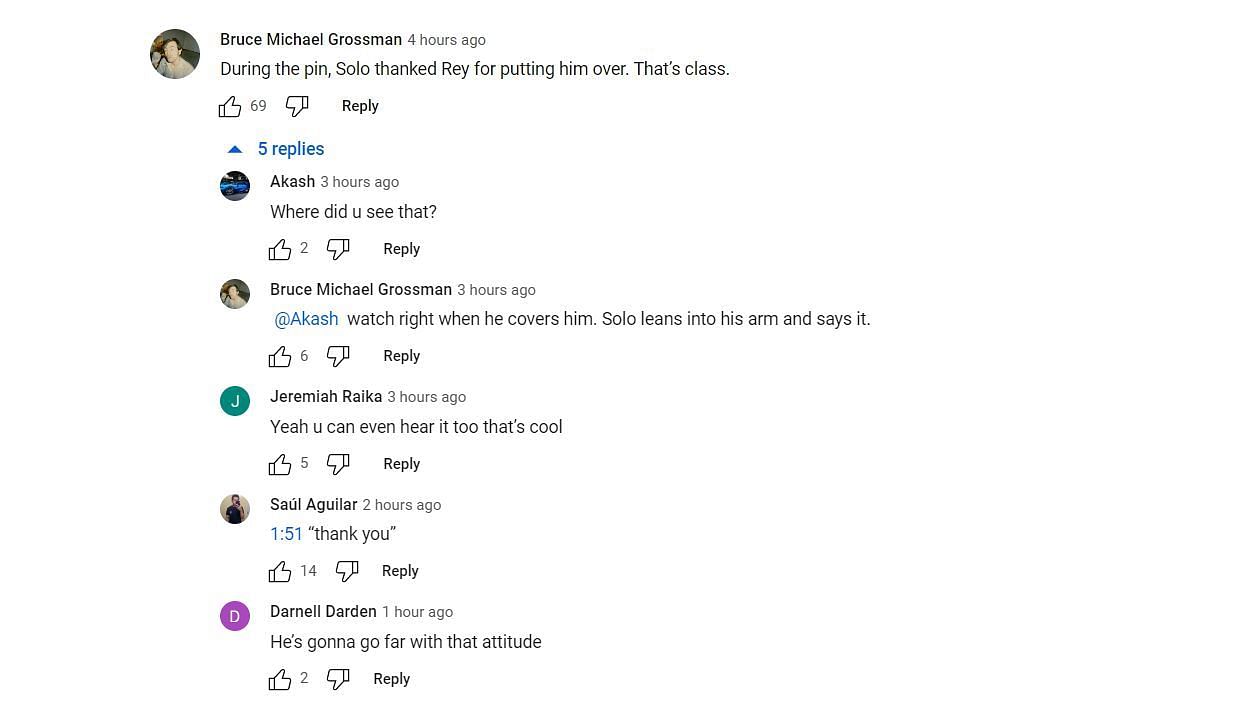Like the reply mentioning @Akash
Image resolution: width=1235 pixels, height=703 pixels.
point(280,356)
